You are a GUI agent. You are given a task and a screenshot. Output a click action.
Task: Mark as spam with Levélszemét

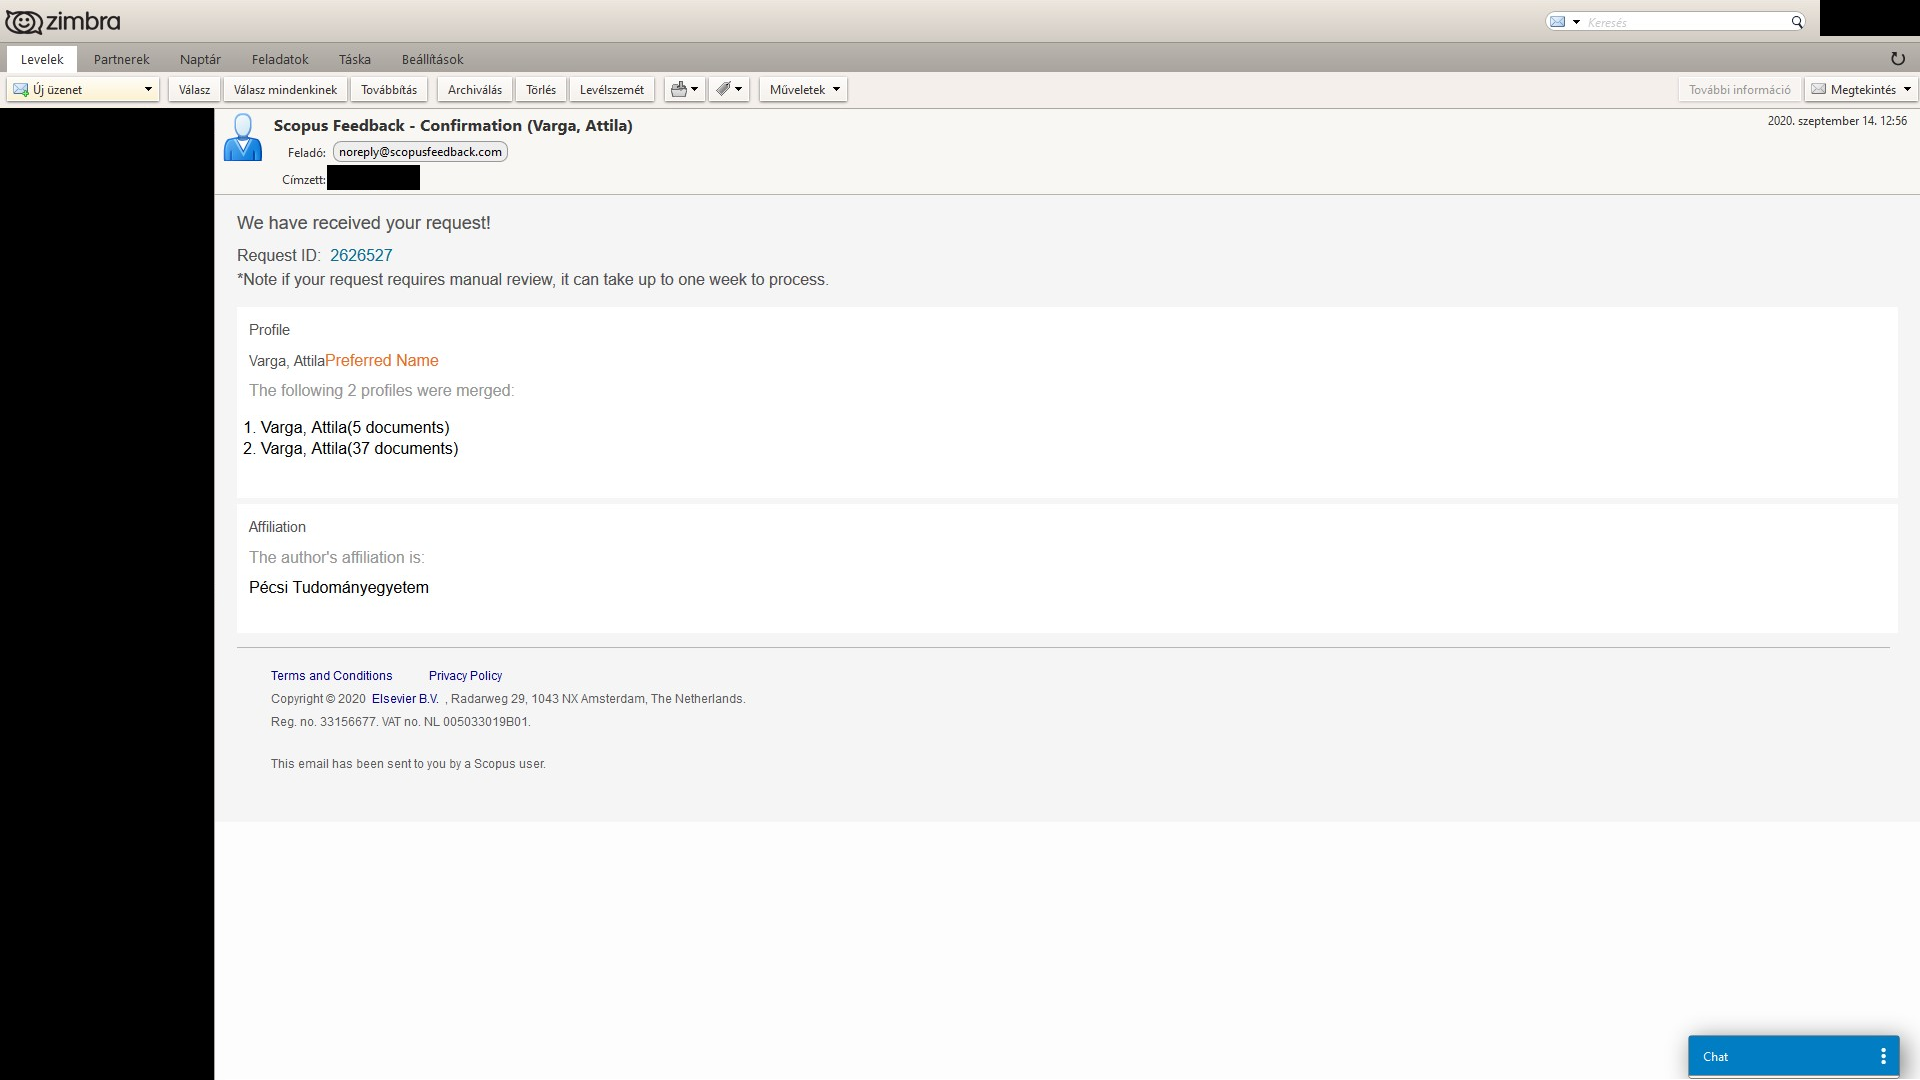(x=612, y=89)
